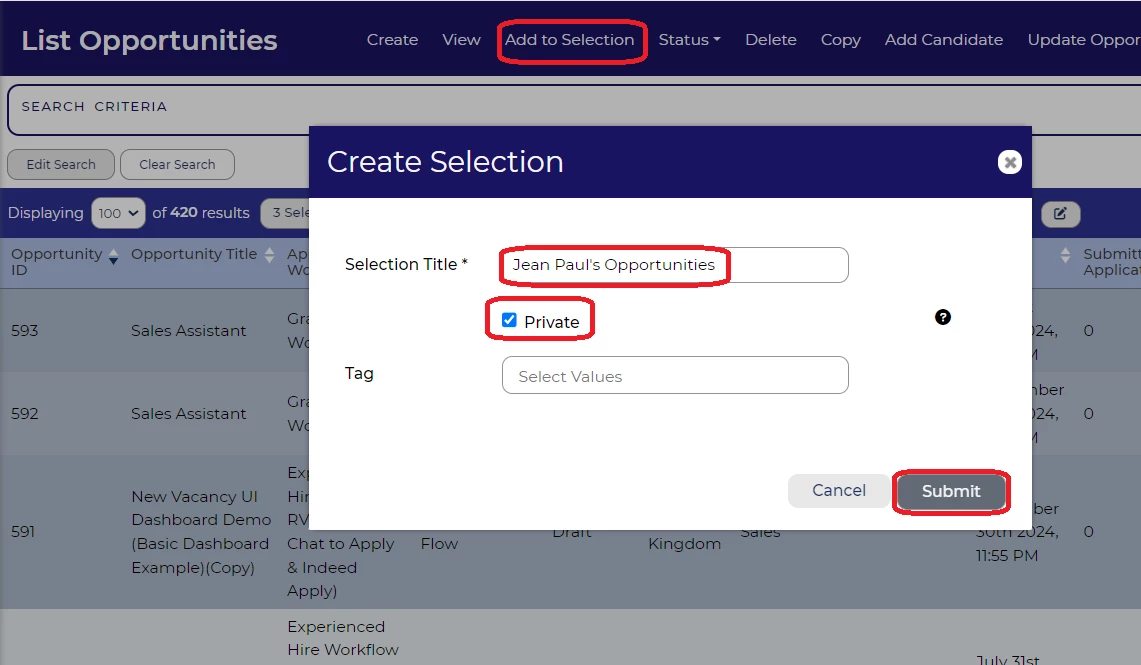
Task: Click the pencil edit icon above the table
Action: pos(1060,213)
